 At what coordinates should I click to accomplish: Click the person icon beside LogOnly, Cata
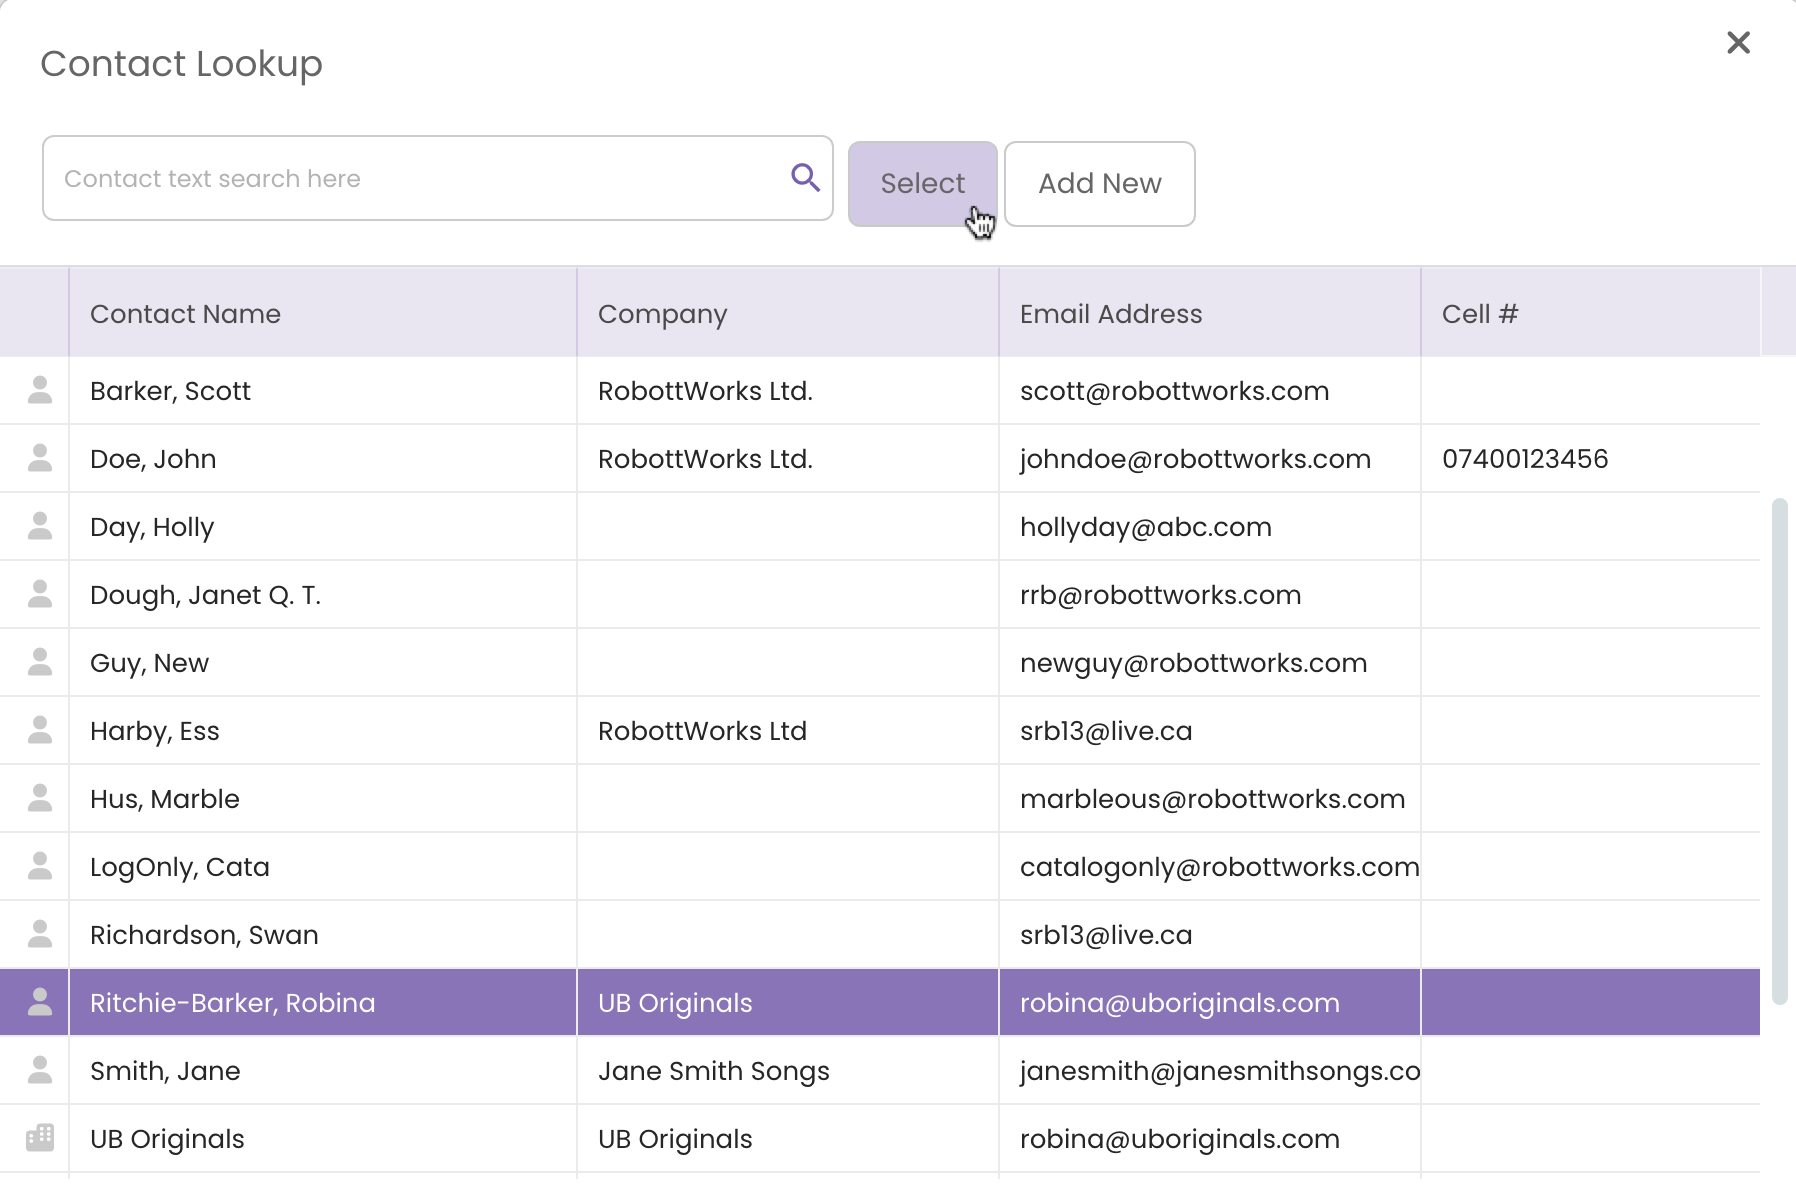(x=40, y=866)
